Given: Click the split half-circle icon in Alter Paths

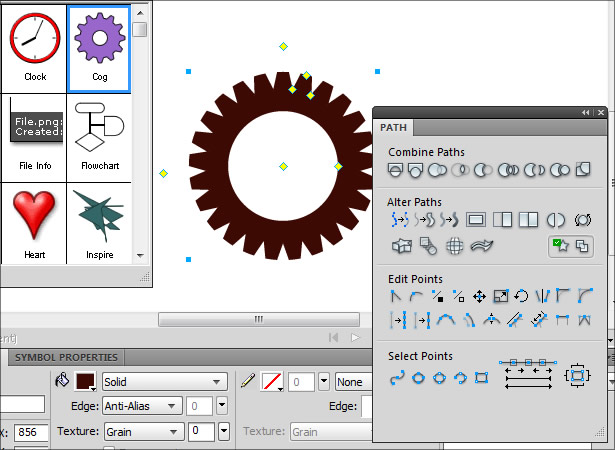Looking at the screenshot, I should click(555, 220).
